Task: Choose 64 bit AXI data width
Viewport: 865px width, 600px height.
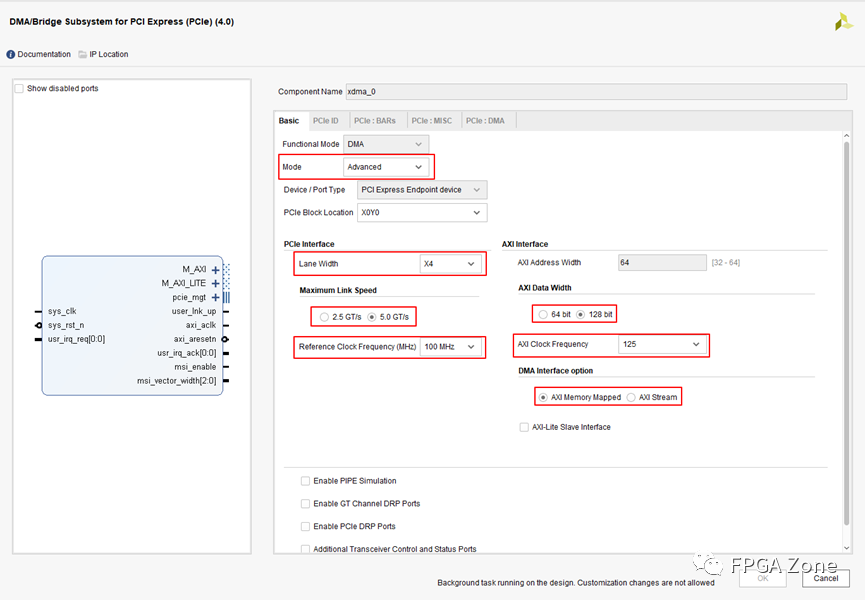Action: [x=543, y=314]
